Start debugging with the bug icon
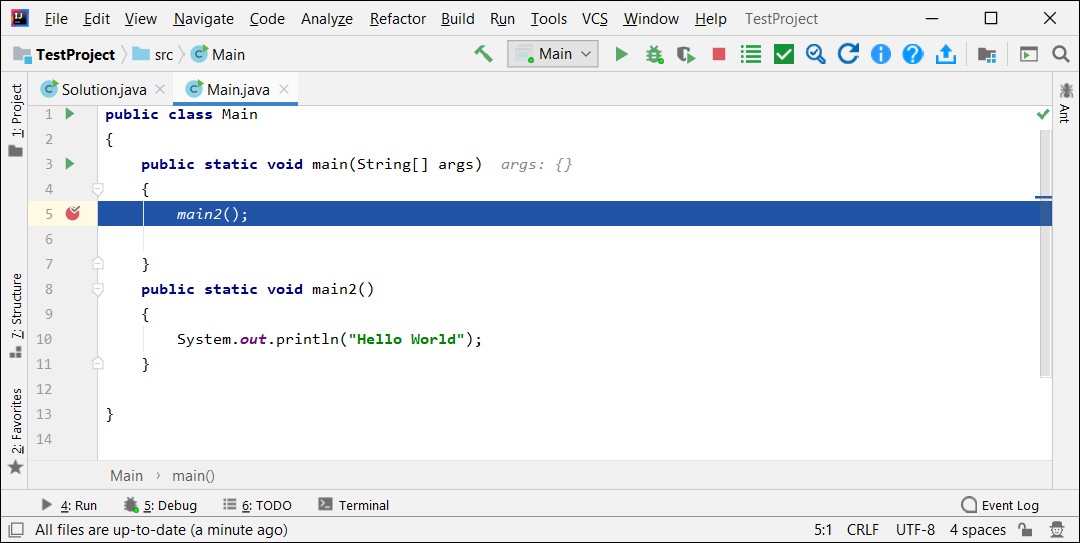The height and width of the screenshot is (543, 1080). click(x=654, y=54)
